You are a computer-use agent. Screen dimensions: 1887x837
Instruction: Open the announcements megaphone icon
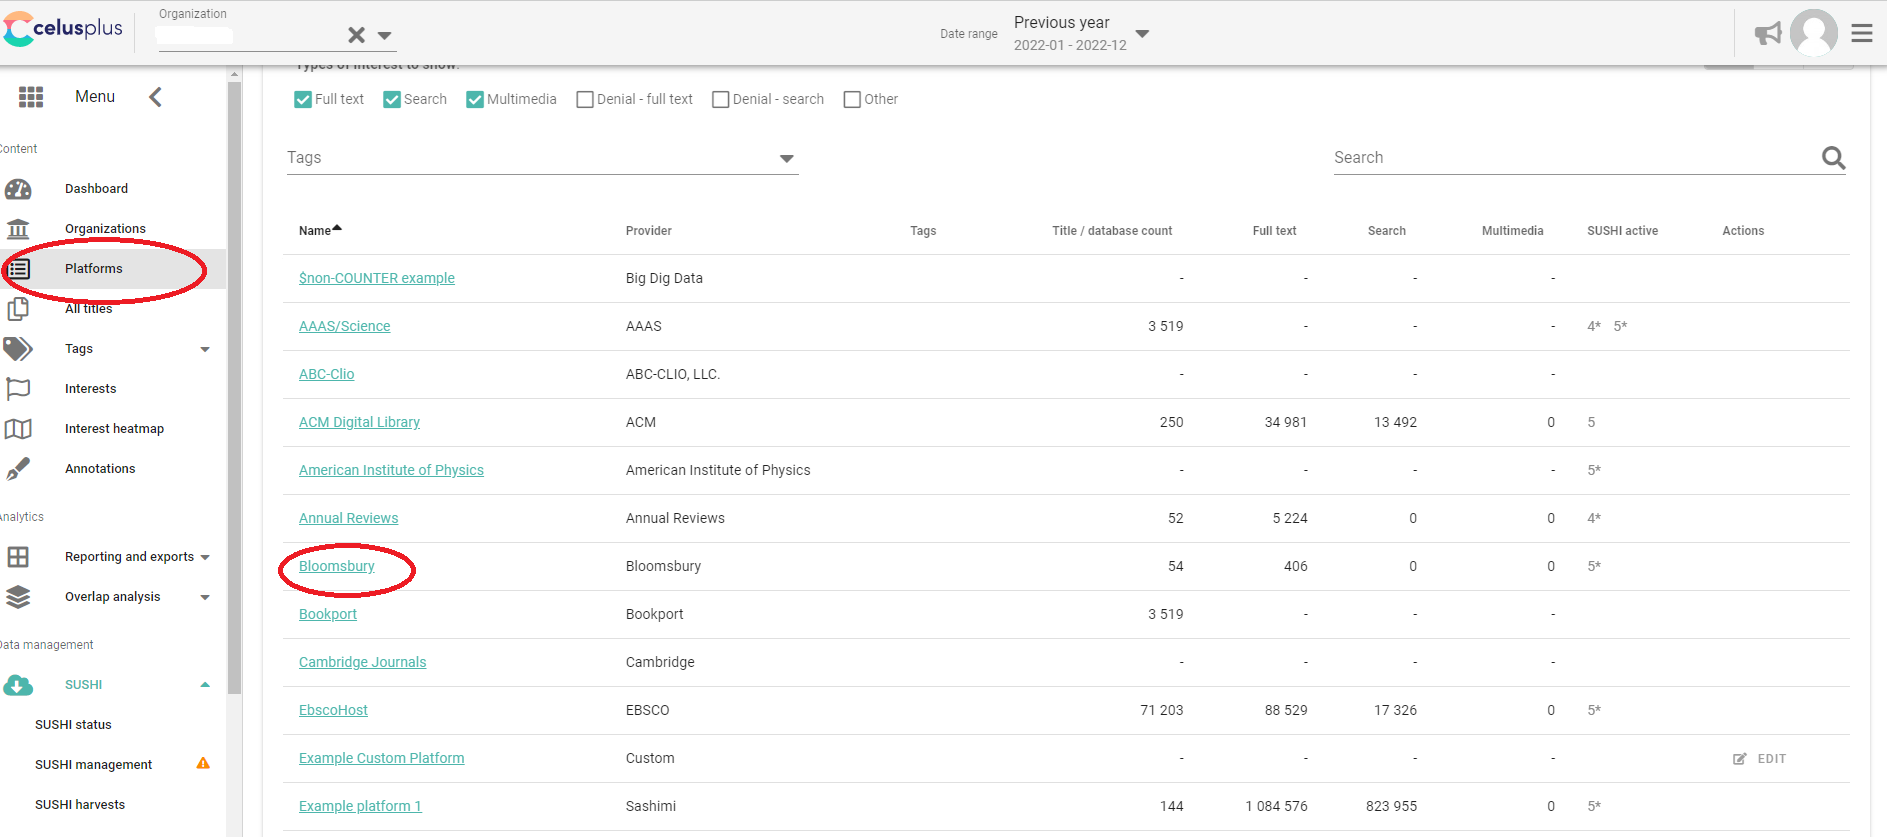coord(1768,34)
